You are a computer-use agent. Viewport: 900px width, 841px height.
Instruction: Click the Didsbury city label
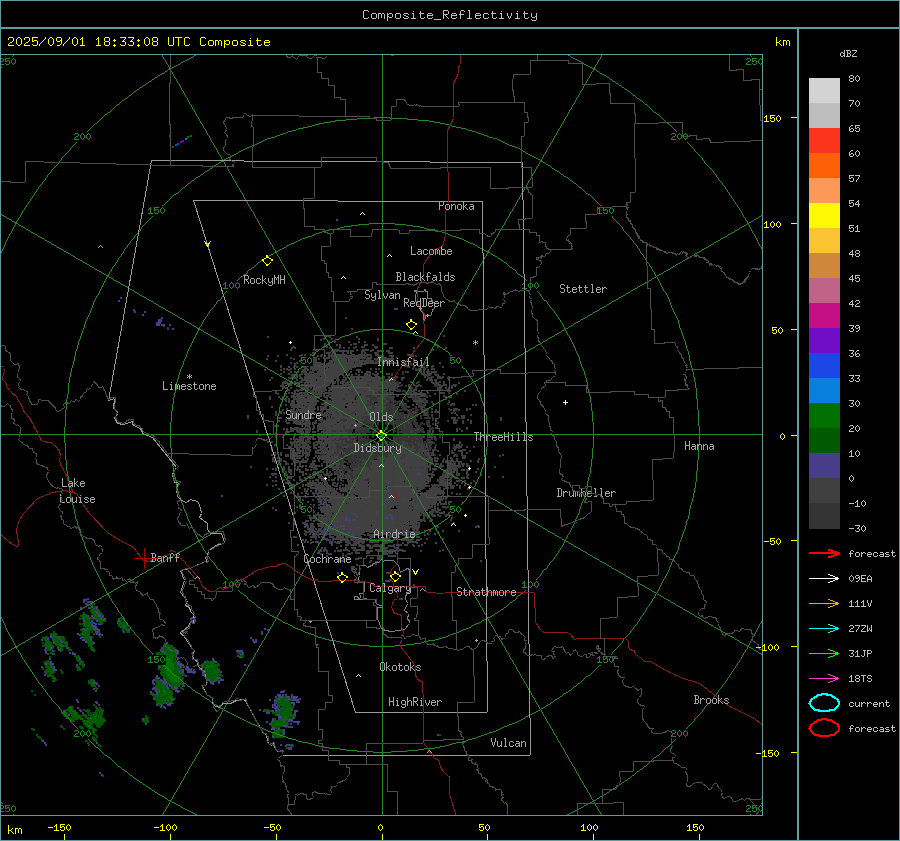pos(377,448)
